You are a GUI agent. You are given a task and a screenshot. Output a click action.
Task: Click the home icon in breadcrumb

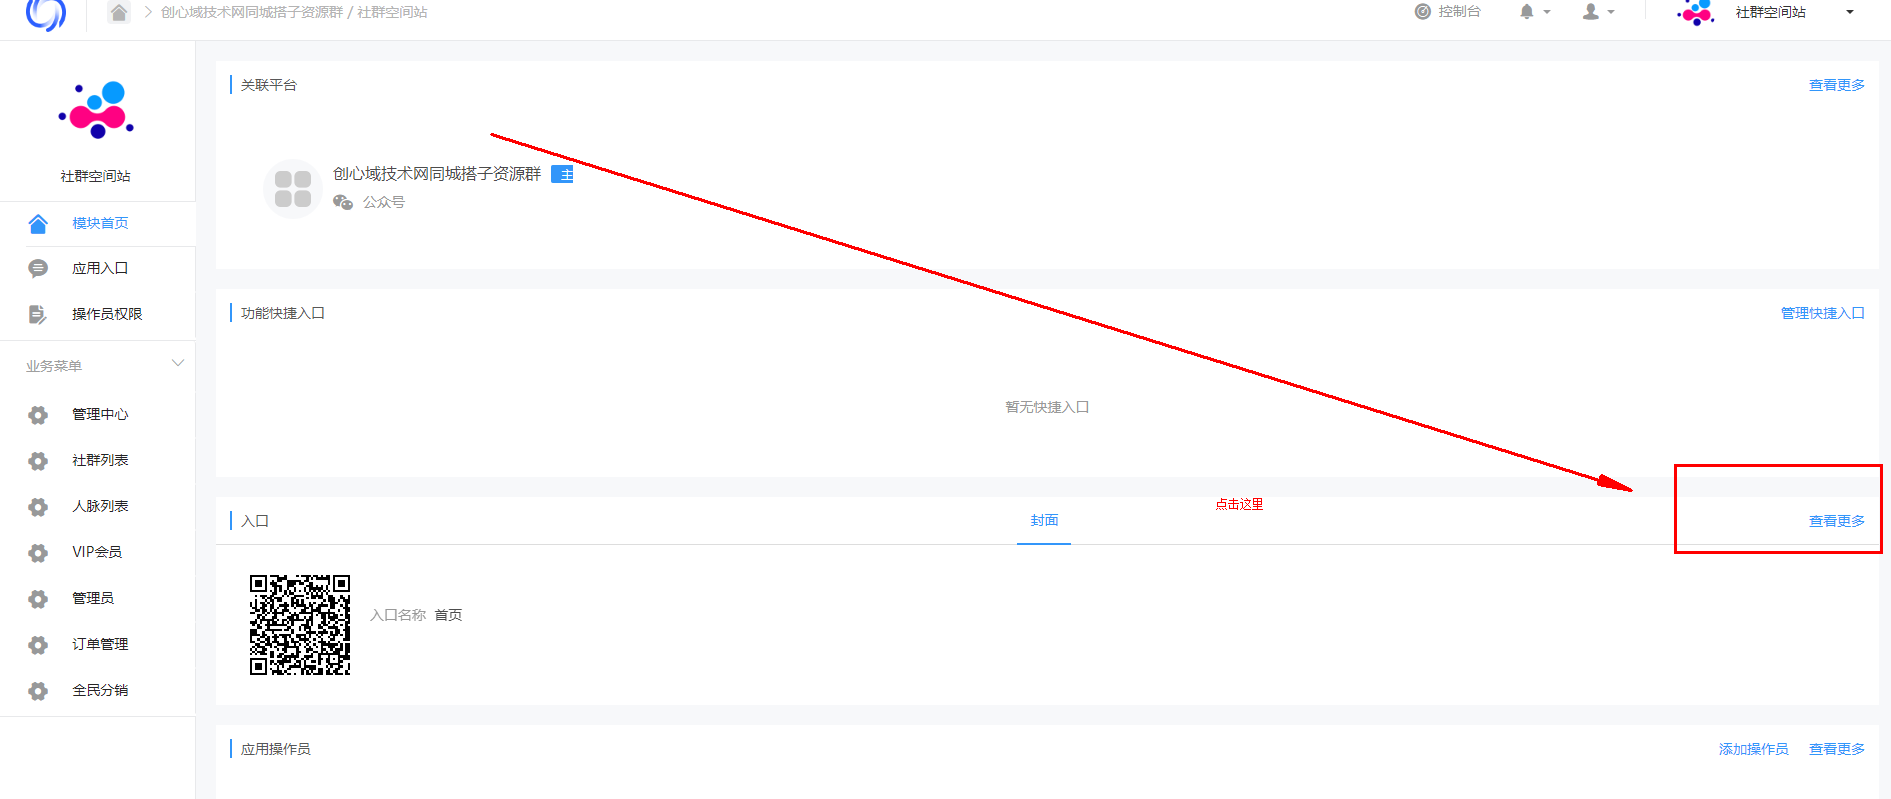click(x=119, y=12)
